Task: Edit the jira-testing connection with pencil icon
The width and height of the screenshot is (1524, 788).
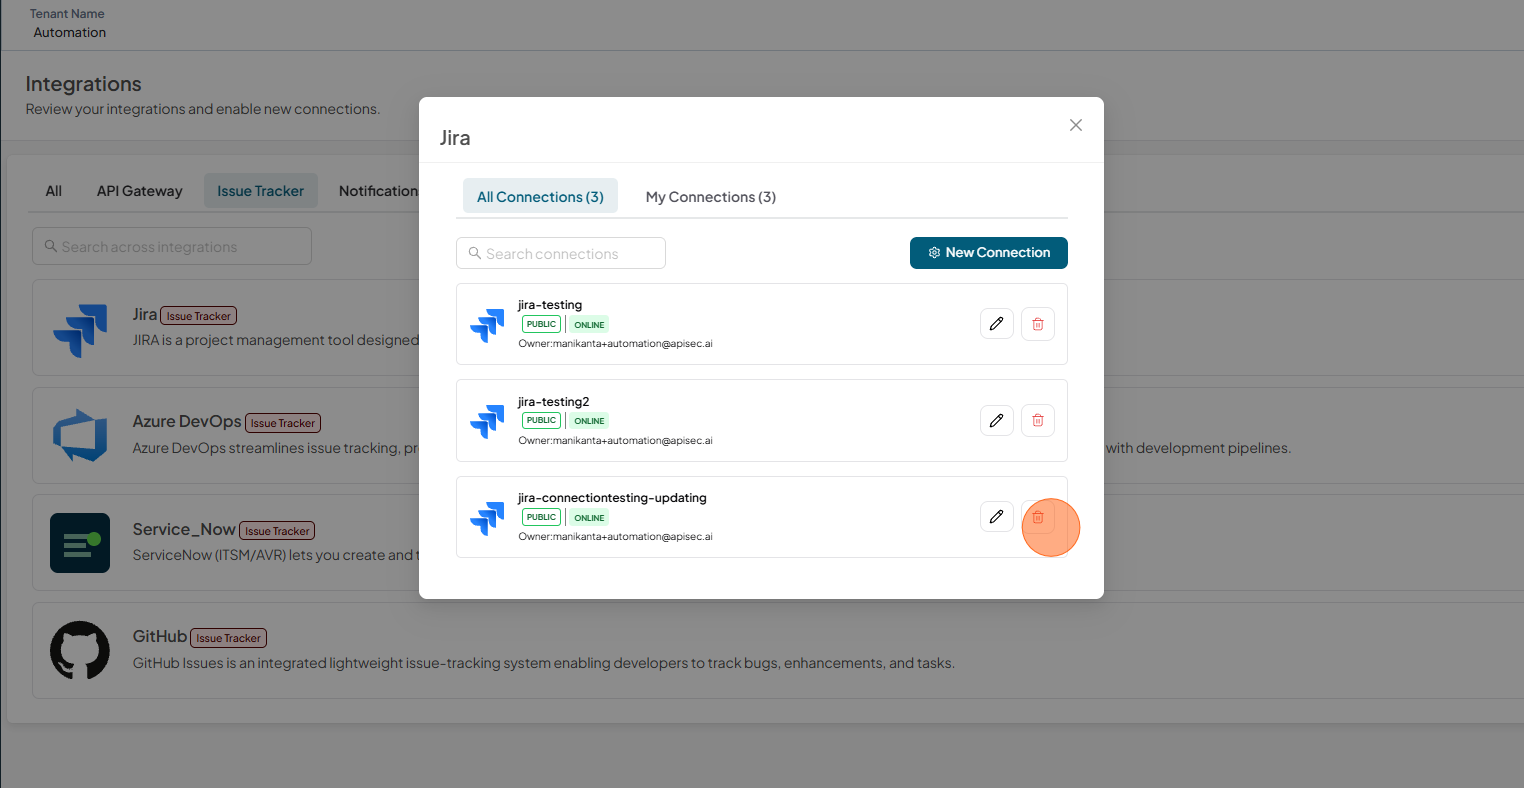Action: click(x=997, y=324)
